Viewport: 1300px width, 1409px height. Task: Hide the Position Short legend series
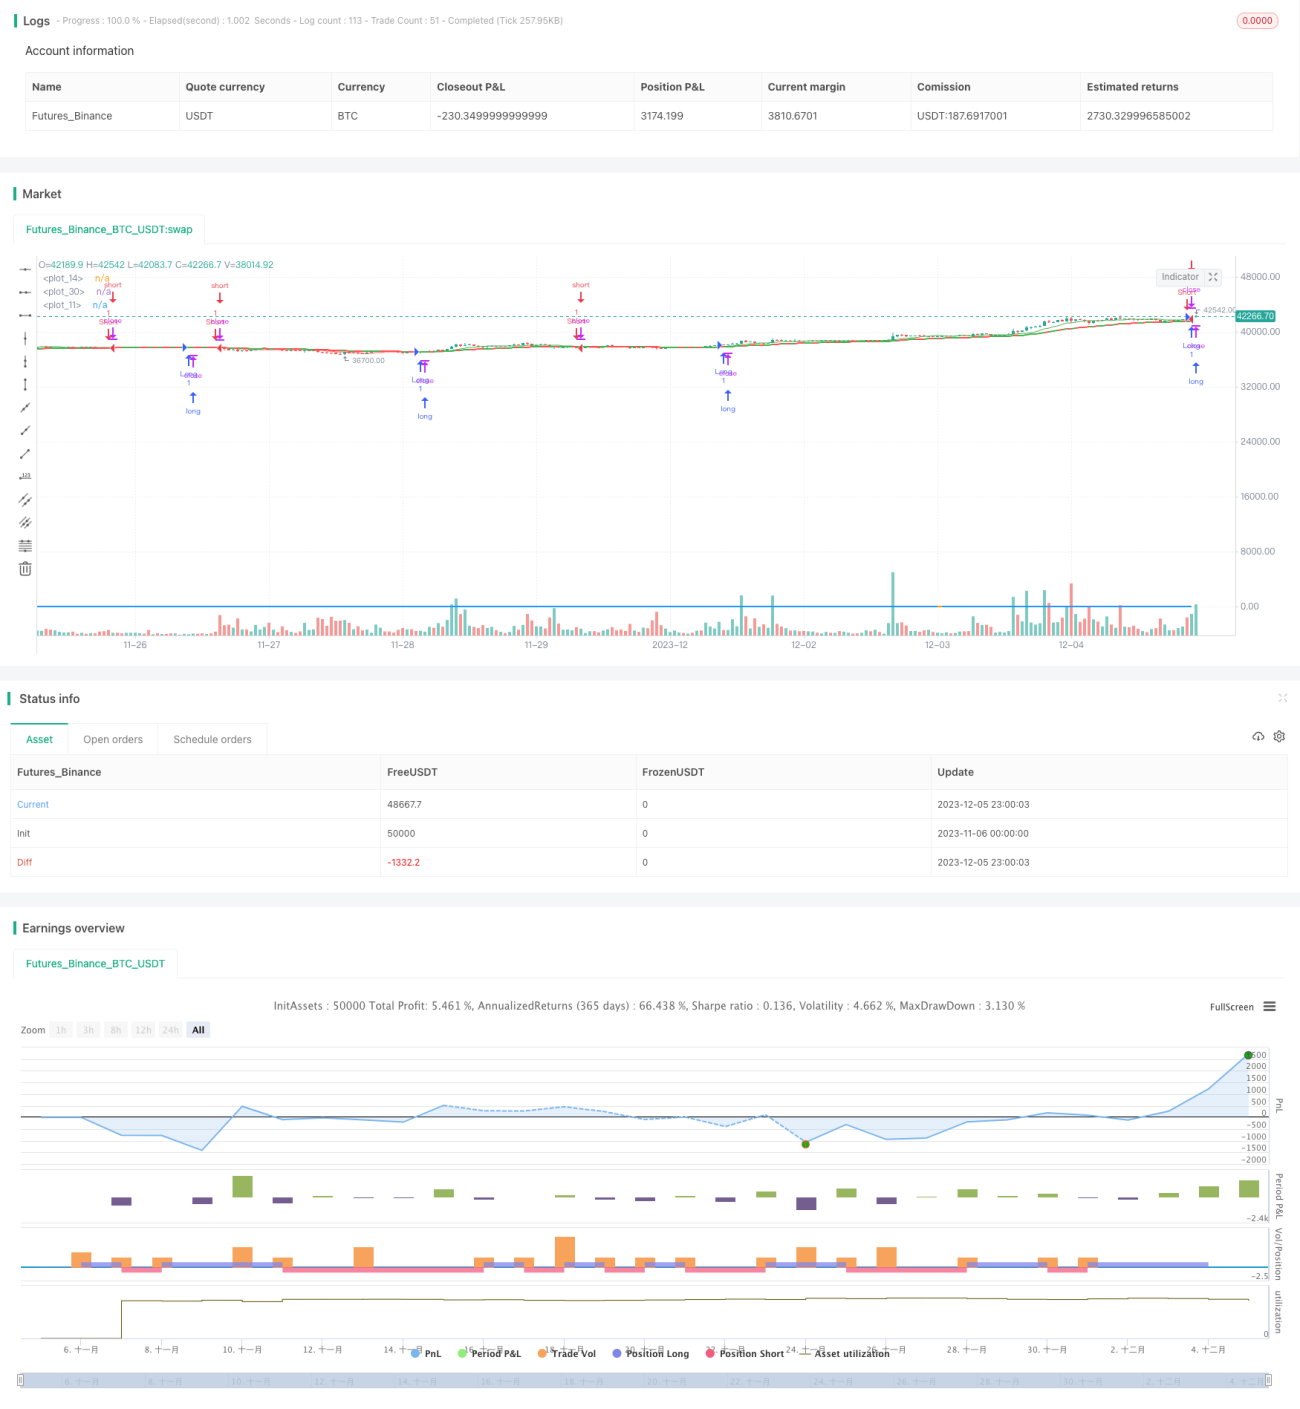point(744,1353)
